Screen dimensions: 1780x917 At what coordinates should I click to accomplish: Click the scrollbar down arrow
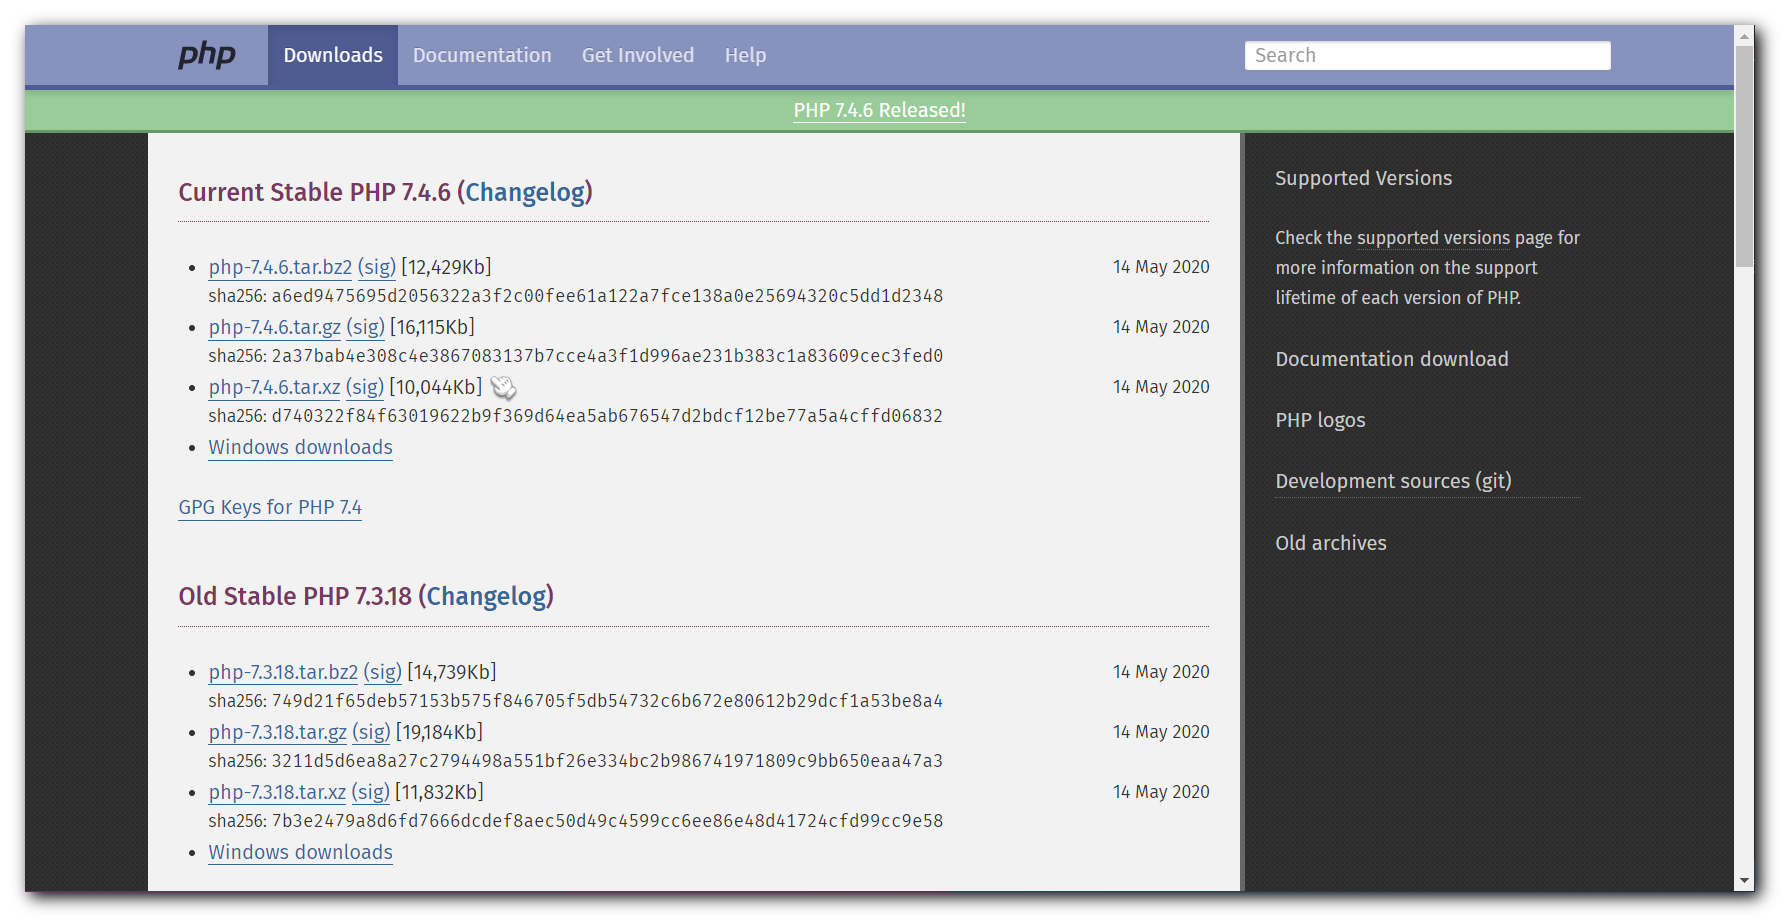click(x=1744, y=881)
